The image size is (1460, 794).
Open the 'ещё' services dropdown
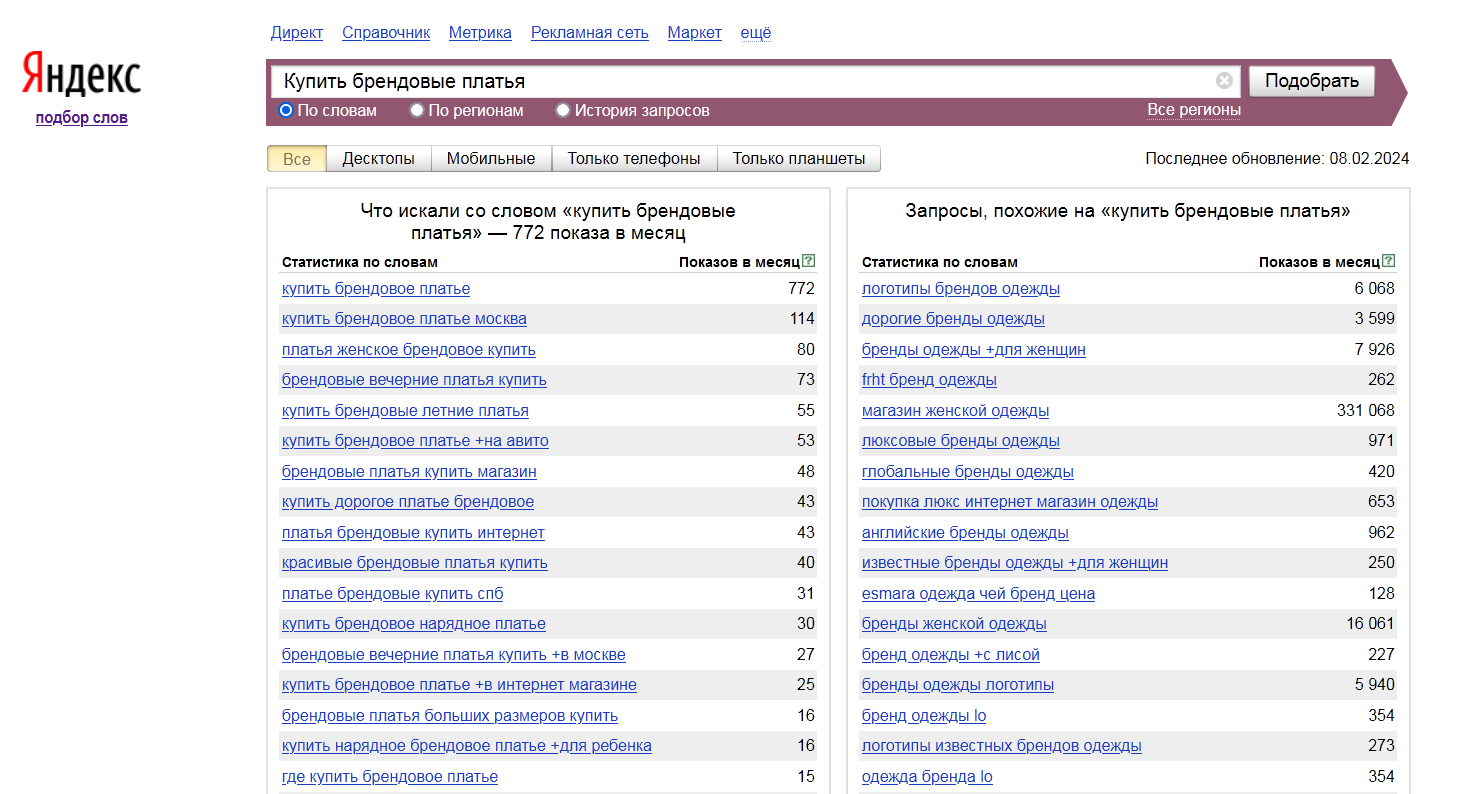click(756, 33)
